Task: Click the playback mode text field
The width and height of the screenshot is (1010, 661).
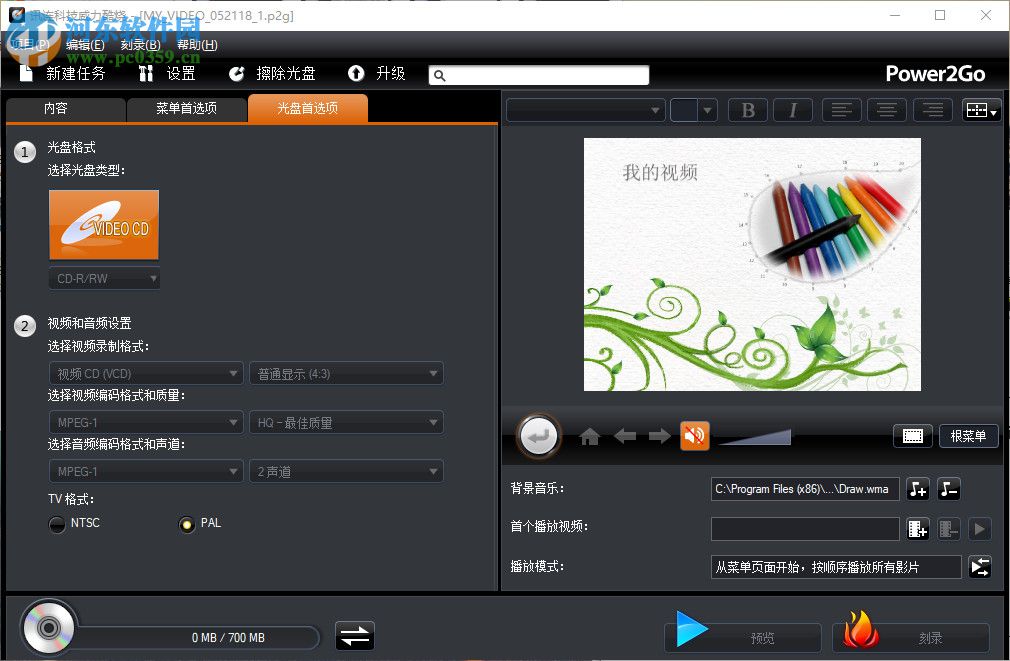Action: 836,567
